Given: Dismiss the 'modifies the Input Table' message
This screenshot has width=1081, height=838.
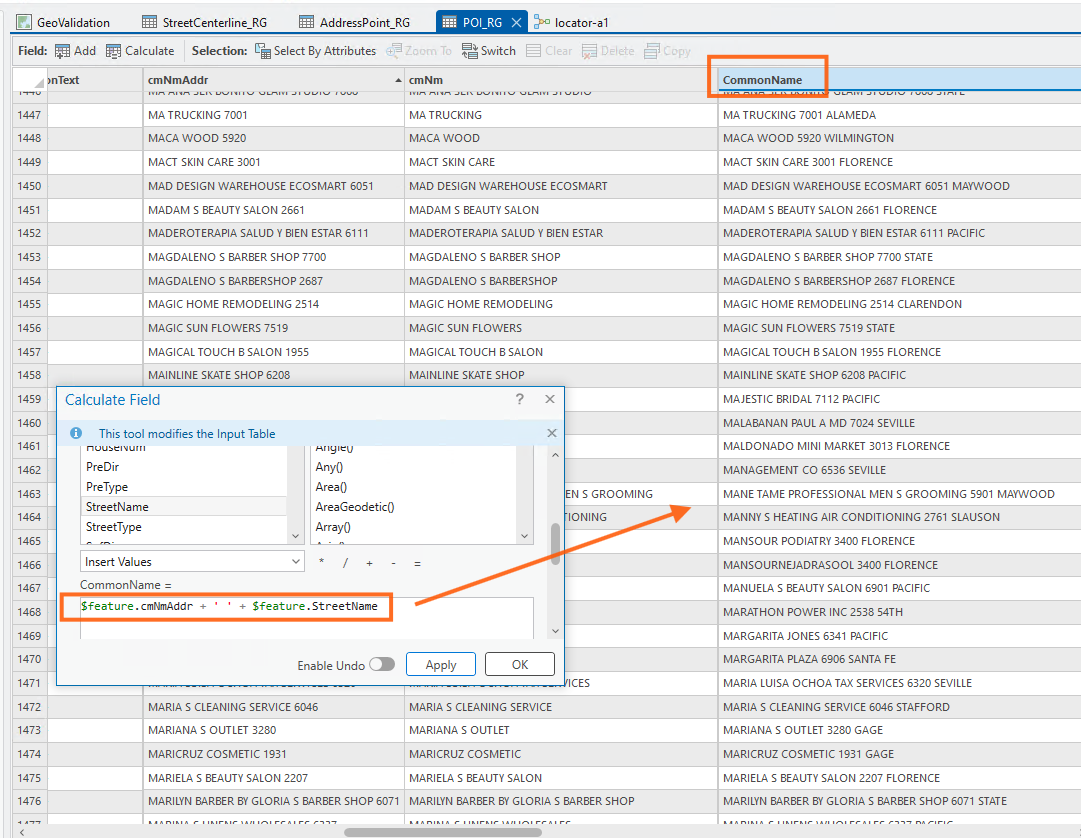Looking at the screenshot, I should pos(551,433).
